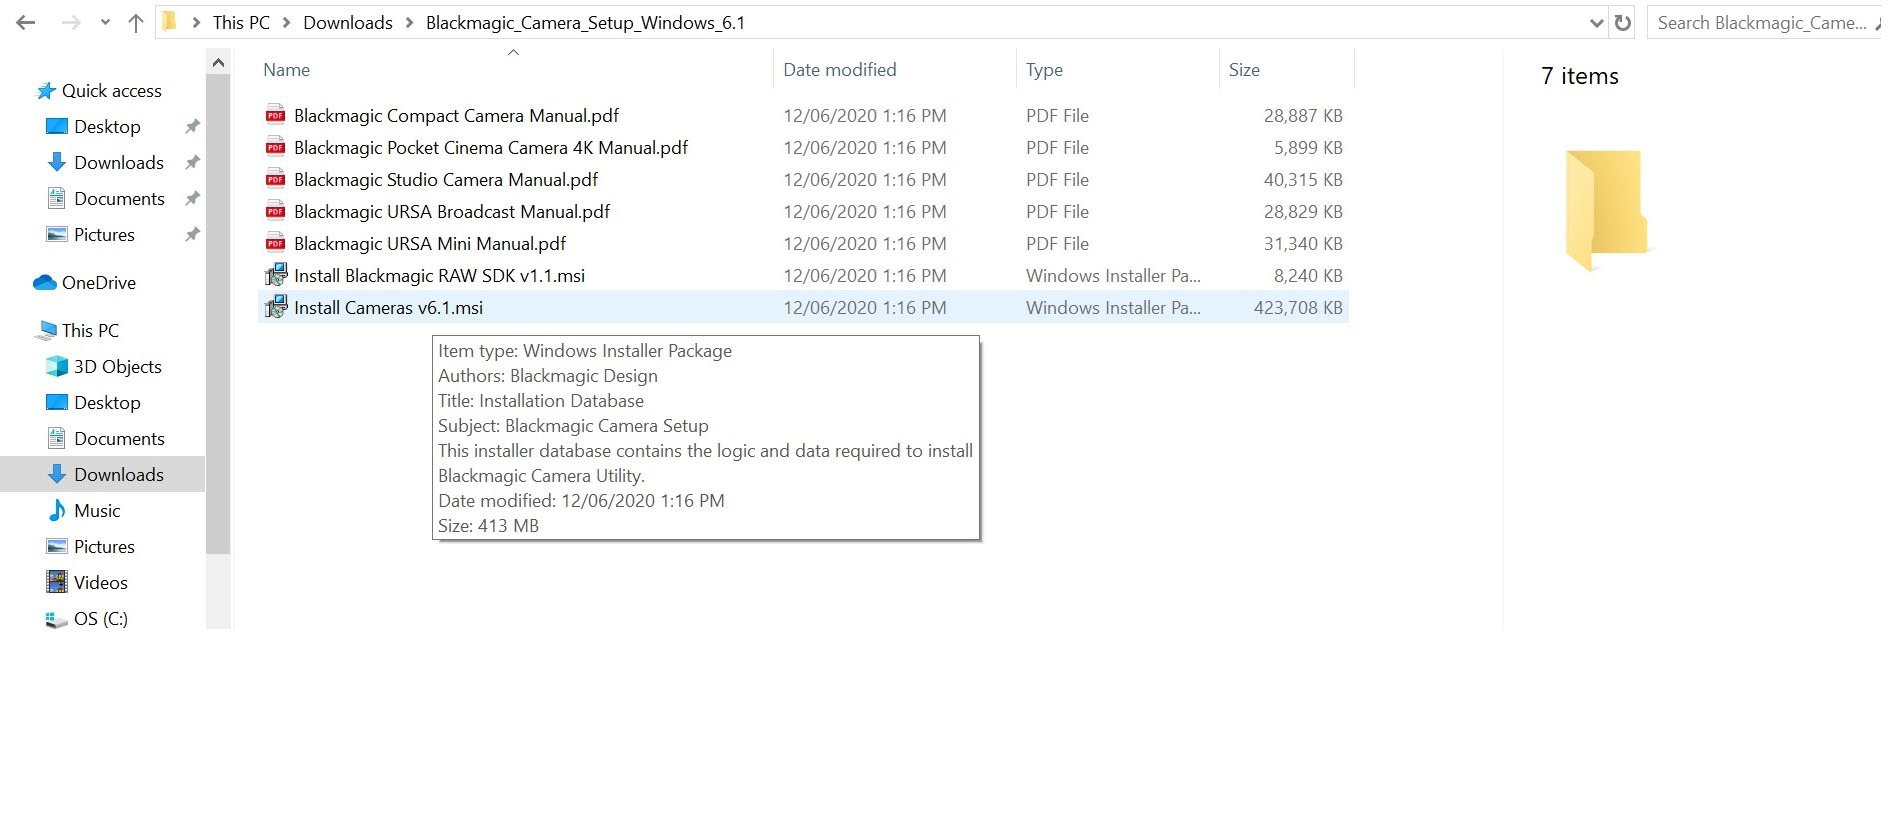The image size is (1902, 816).
Task: Click the installer icon of Install Cameras v6.1
Action: 275,307
